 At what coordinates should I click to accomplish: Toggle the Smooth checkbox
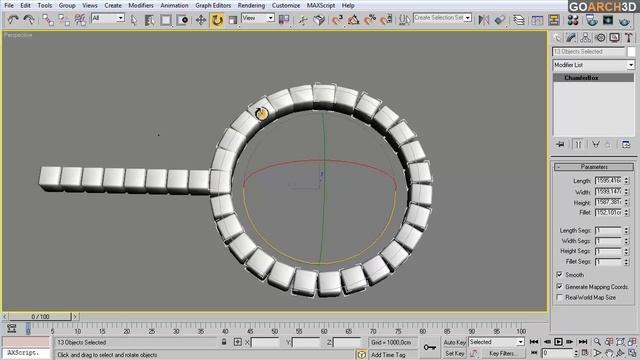[x=560, y=275]
